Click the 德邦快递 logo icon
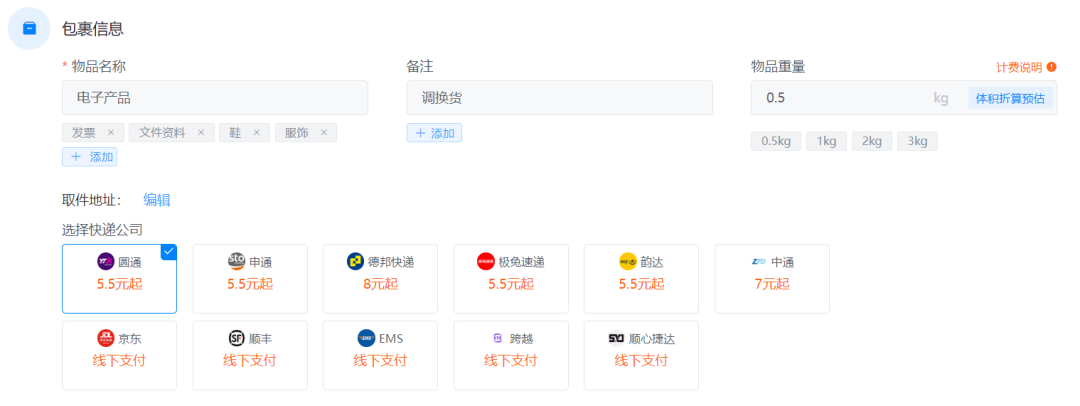 coord(355,262)
